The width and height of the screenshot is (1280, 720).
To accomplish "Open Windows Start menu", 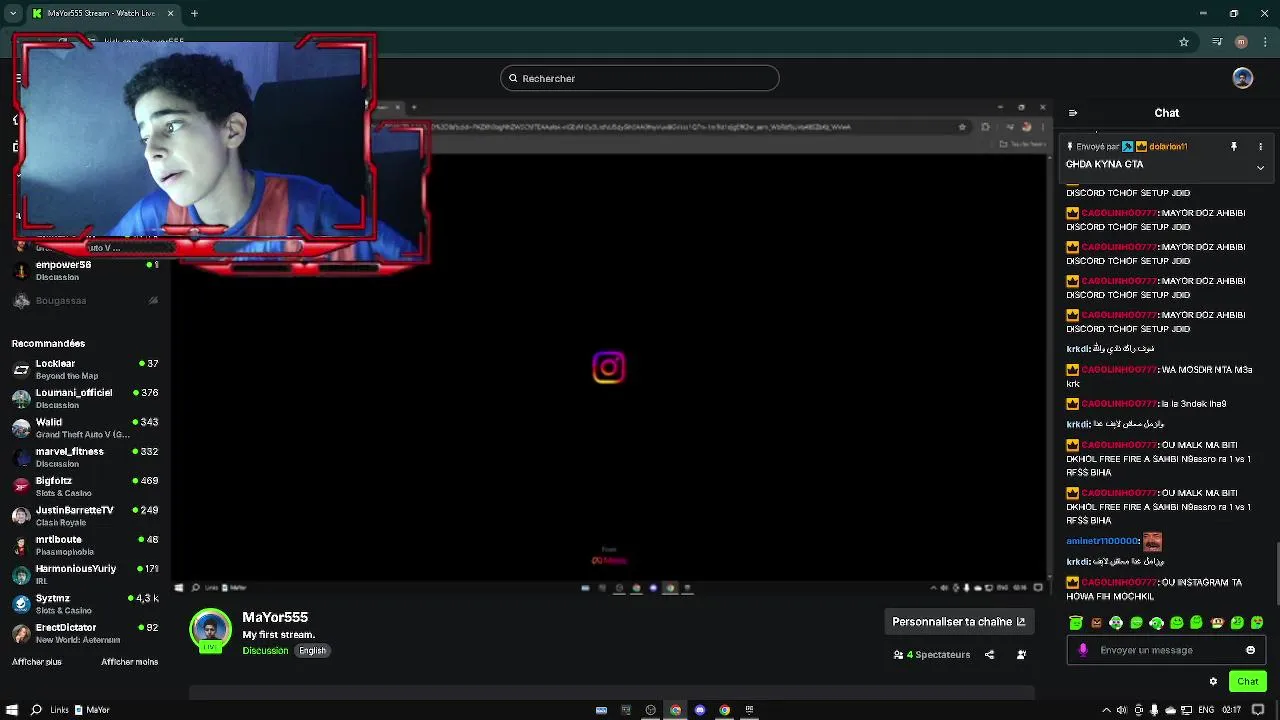I will click(x=12, y=710).
